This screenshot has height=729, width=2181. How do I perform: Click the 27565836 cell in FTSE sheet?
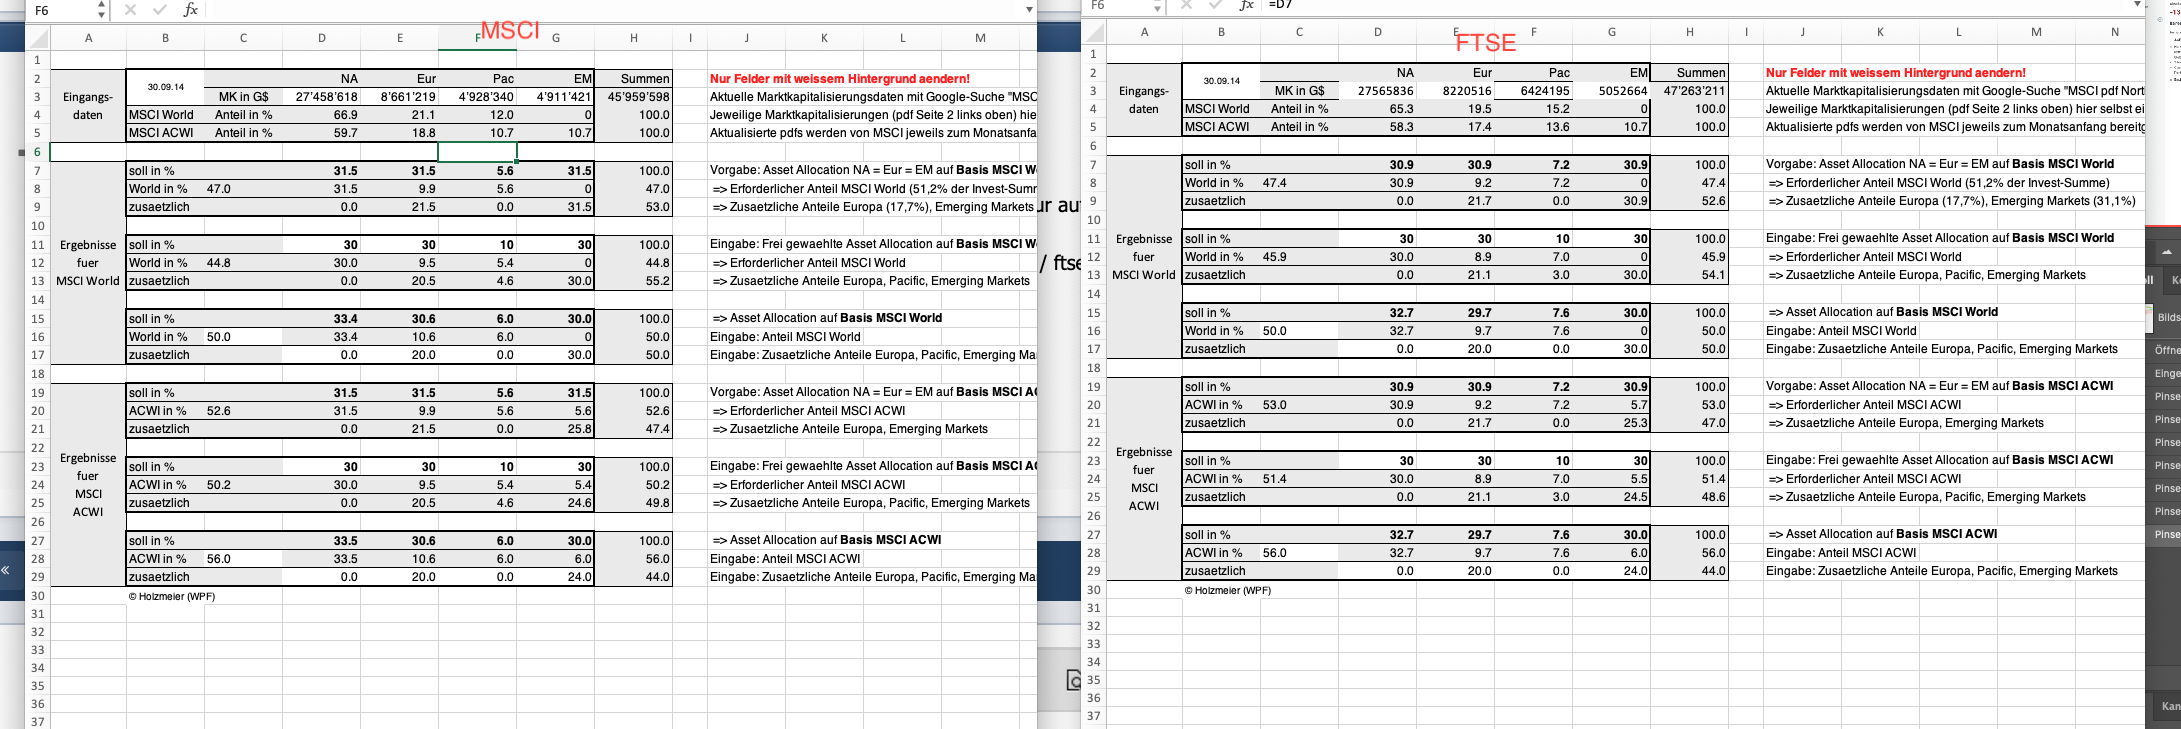[x=1377, y=91]
